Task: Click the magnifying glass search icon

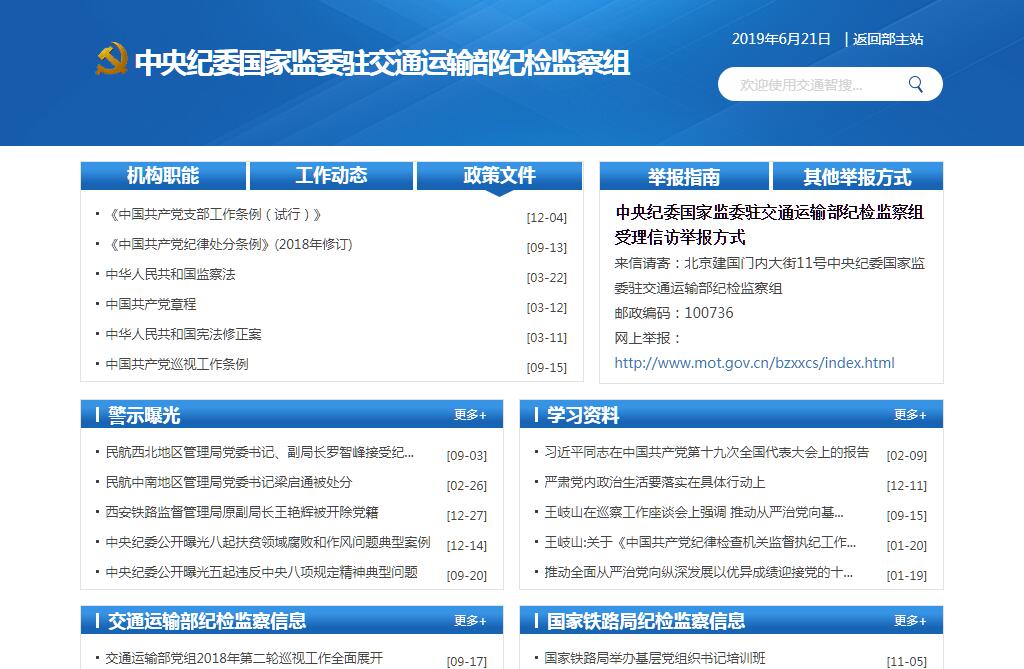Action: pos(915,85)
